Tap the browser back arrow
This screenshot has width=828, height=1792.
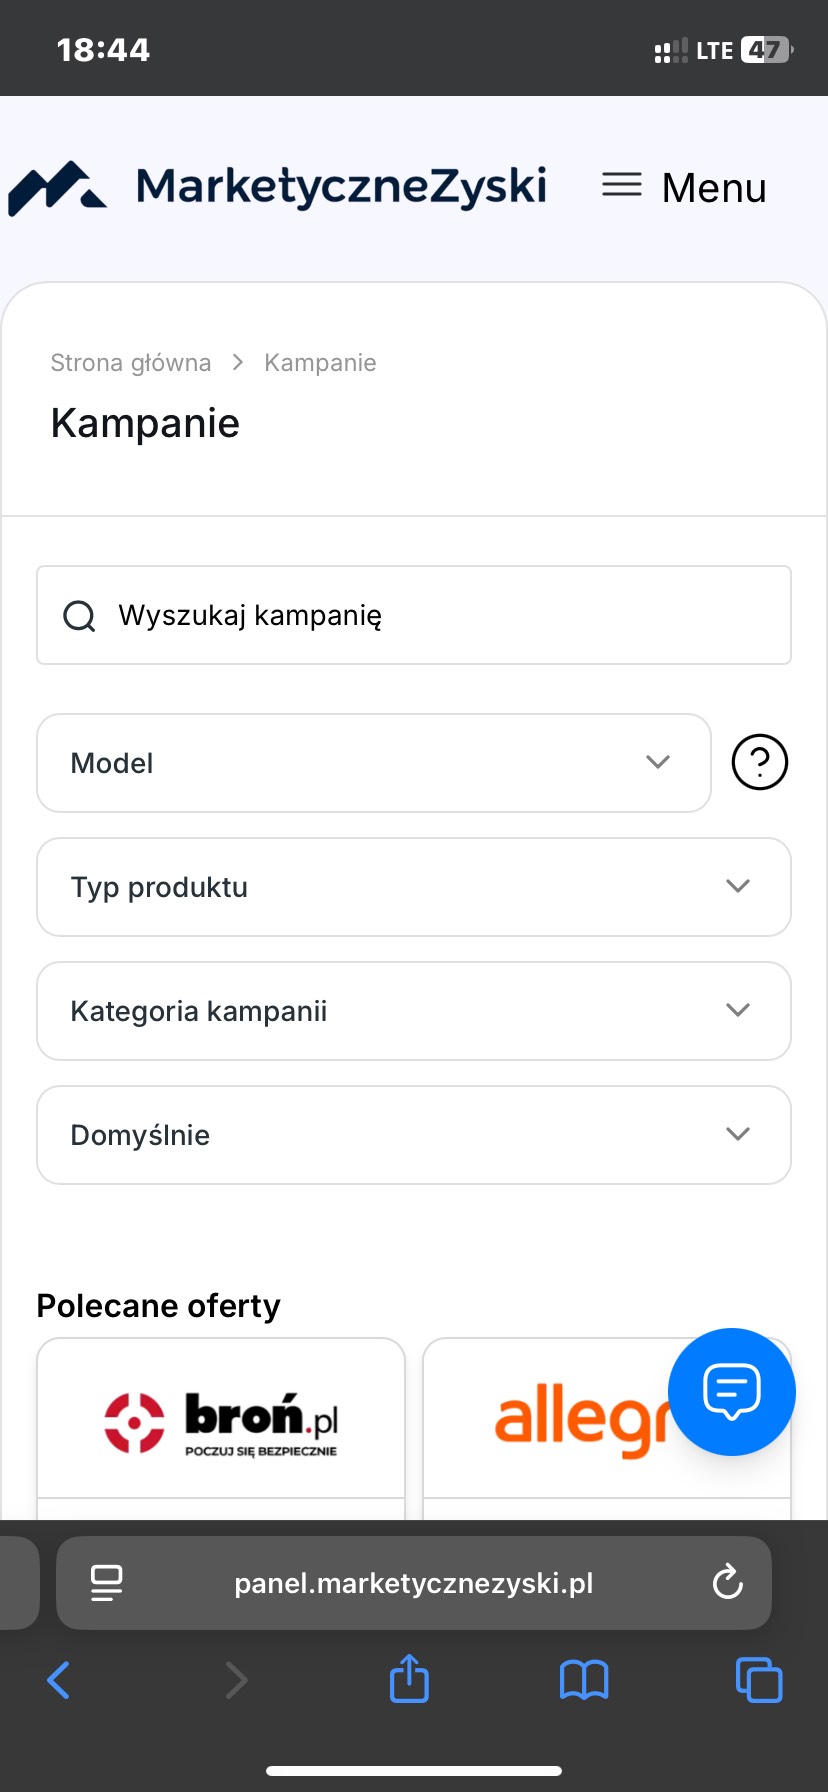[x=59, y=1680]
